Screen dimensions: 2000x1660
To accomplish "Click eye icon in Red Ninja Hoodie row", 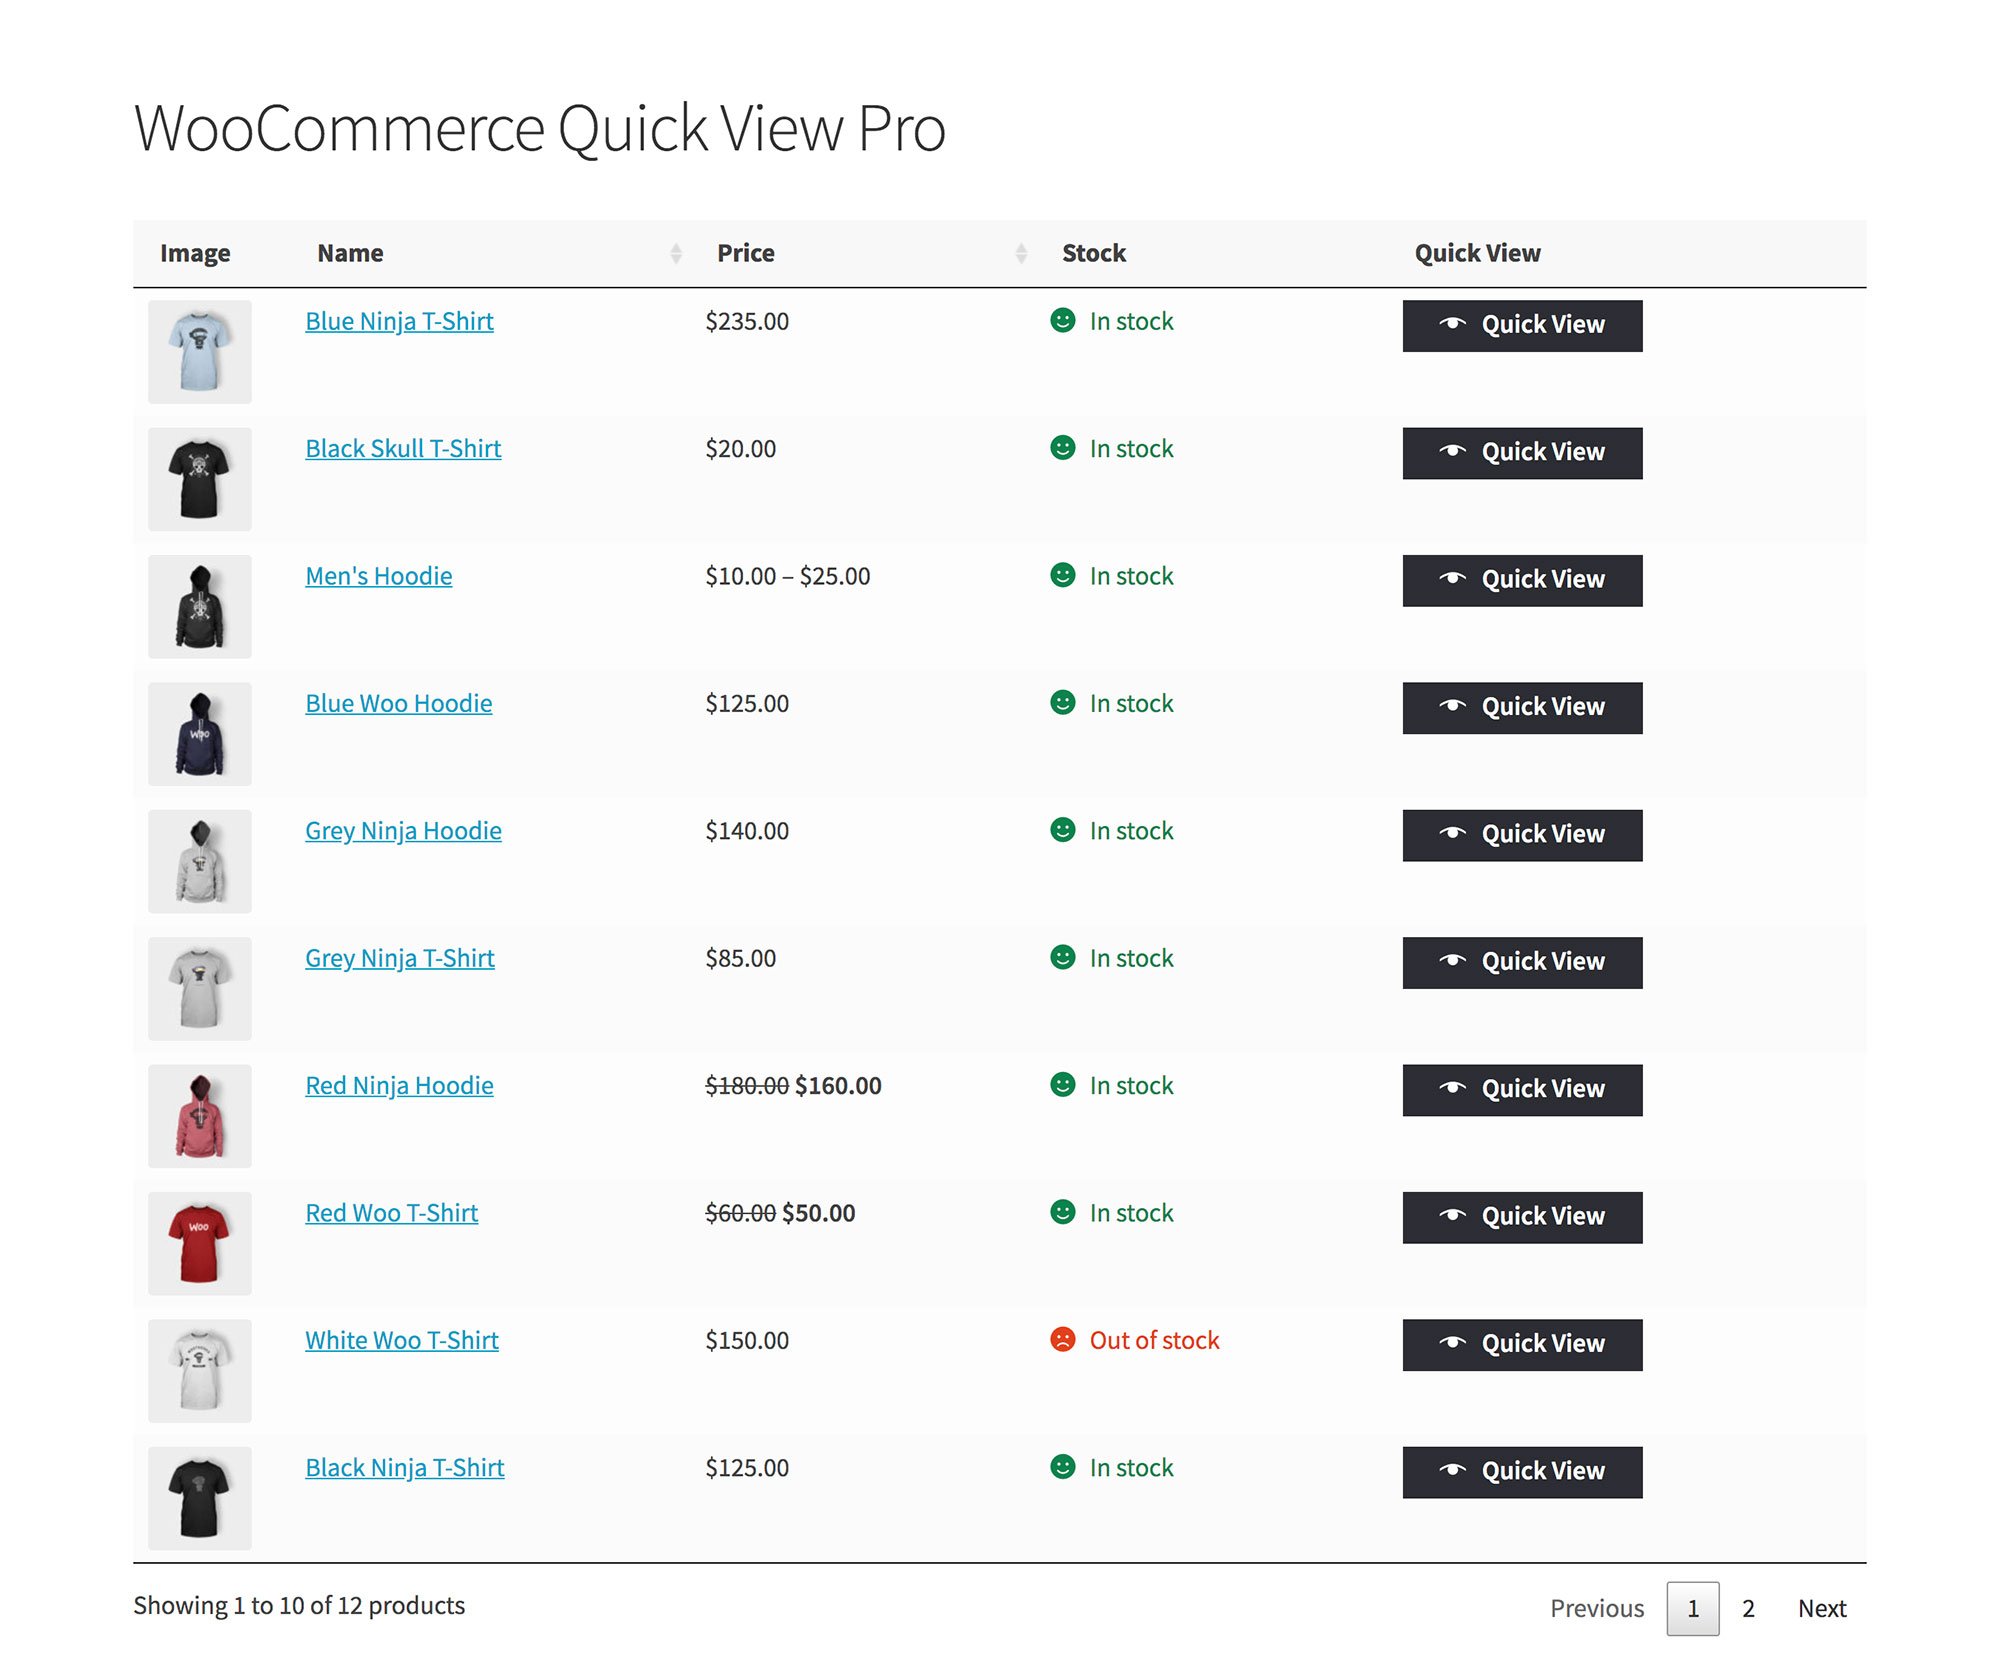I will (1452, 1088).
